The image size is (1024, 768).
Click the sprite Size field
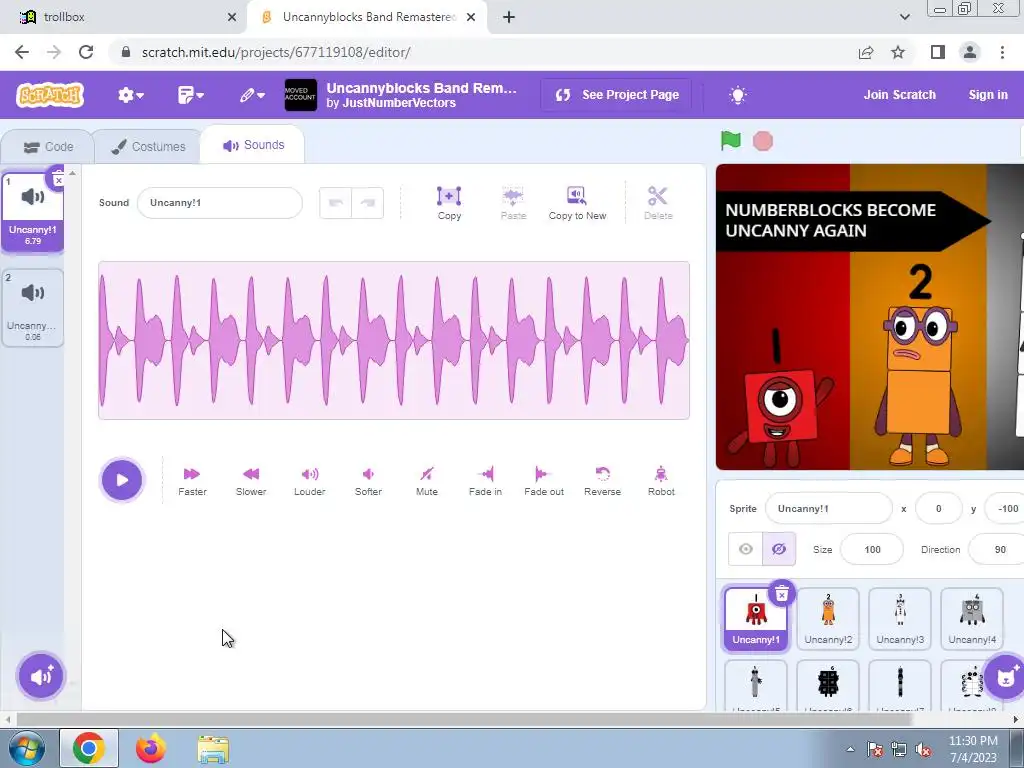872,549
